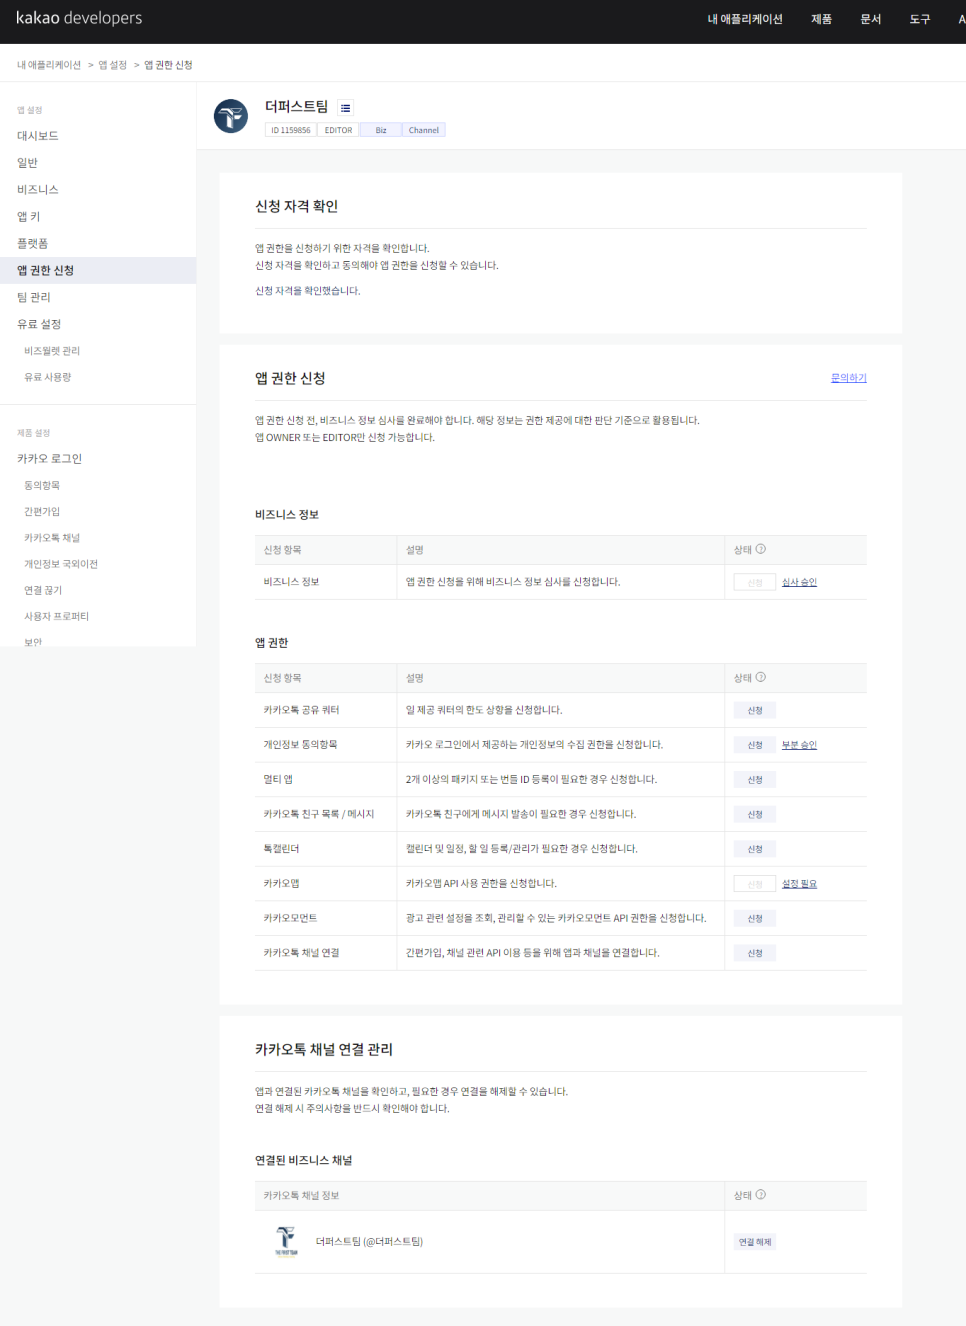Open 도구 menu in top navigation
Screen dimensions: 966x1326
pyautogui.click(x=920, y=19)
